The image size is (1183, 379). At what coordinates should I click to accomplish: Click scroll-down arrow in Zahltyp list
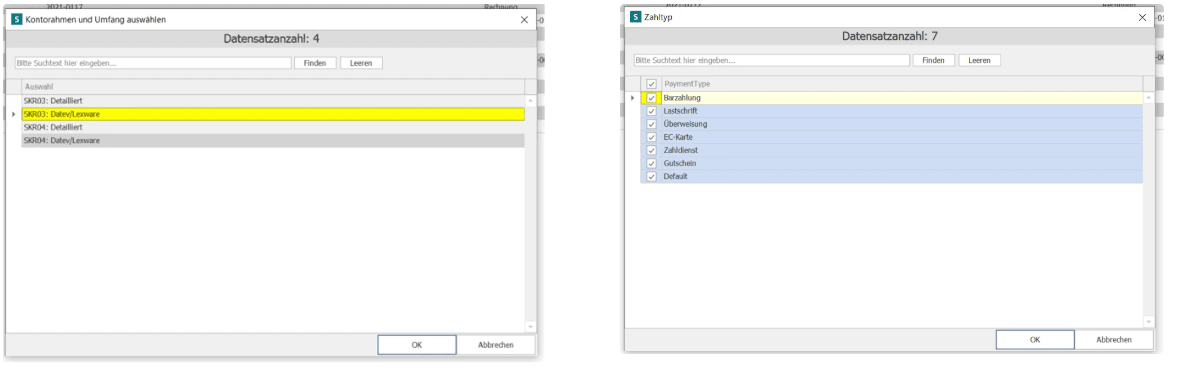click(x=1148, y=322)
